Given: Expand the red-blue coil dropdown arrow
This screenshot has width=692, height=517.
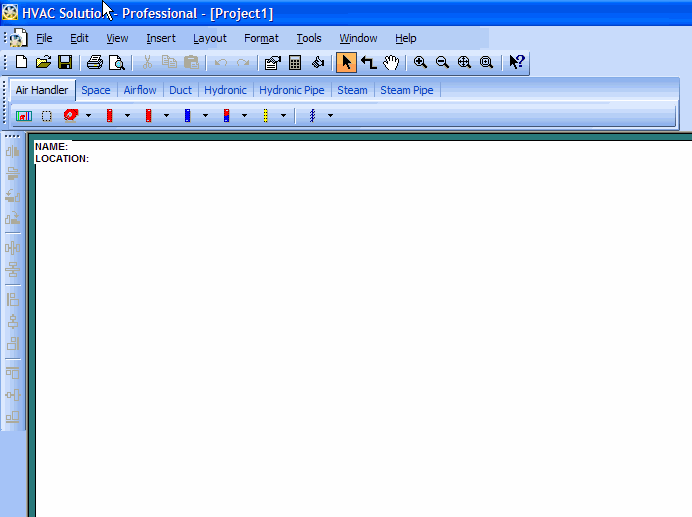Looking at the screenshot, I should point(244,116).
